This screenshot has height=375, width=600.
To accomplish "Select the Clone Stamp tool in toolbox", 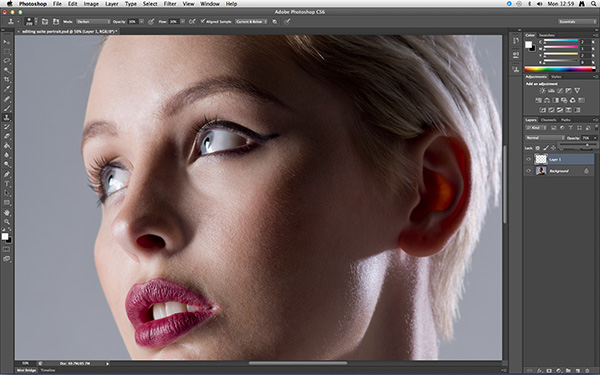I will point(7,117).
